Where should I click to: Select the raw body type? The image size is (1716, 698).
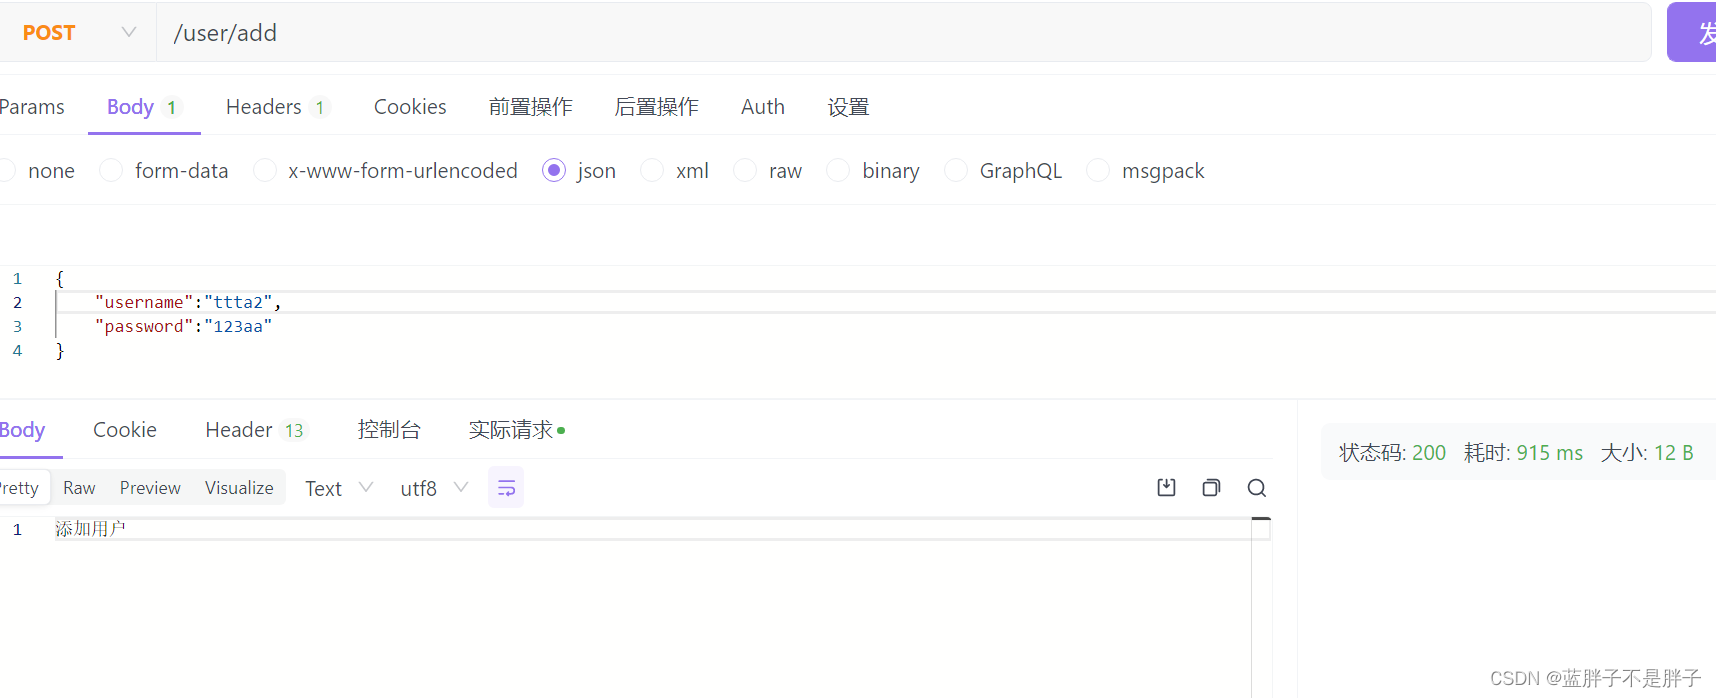tap(768, 171)
